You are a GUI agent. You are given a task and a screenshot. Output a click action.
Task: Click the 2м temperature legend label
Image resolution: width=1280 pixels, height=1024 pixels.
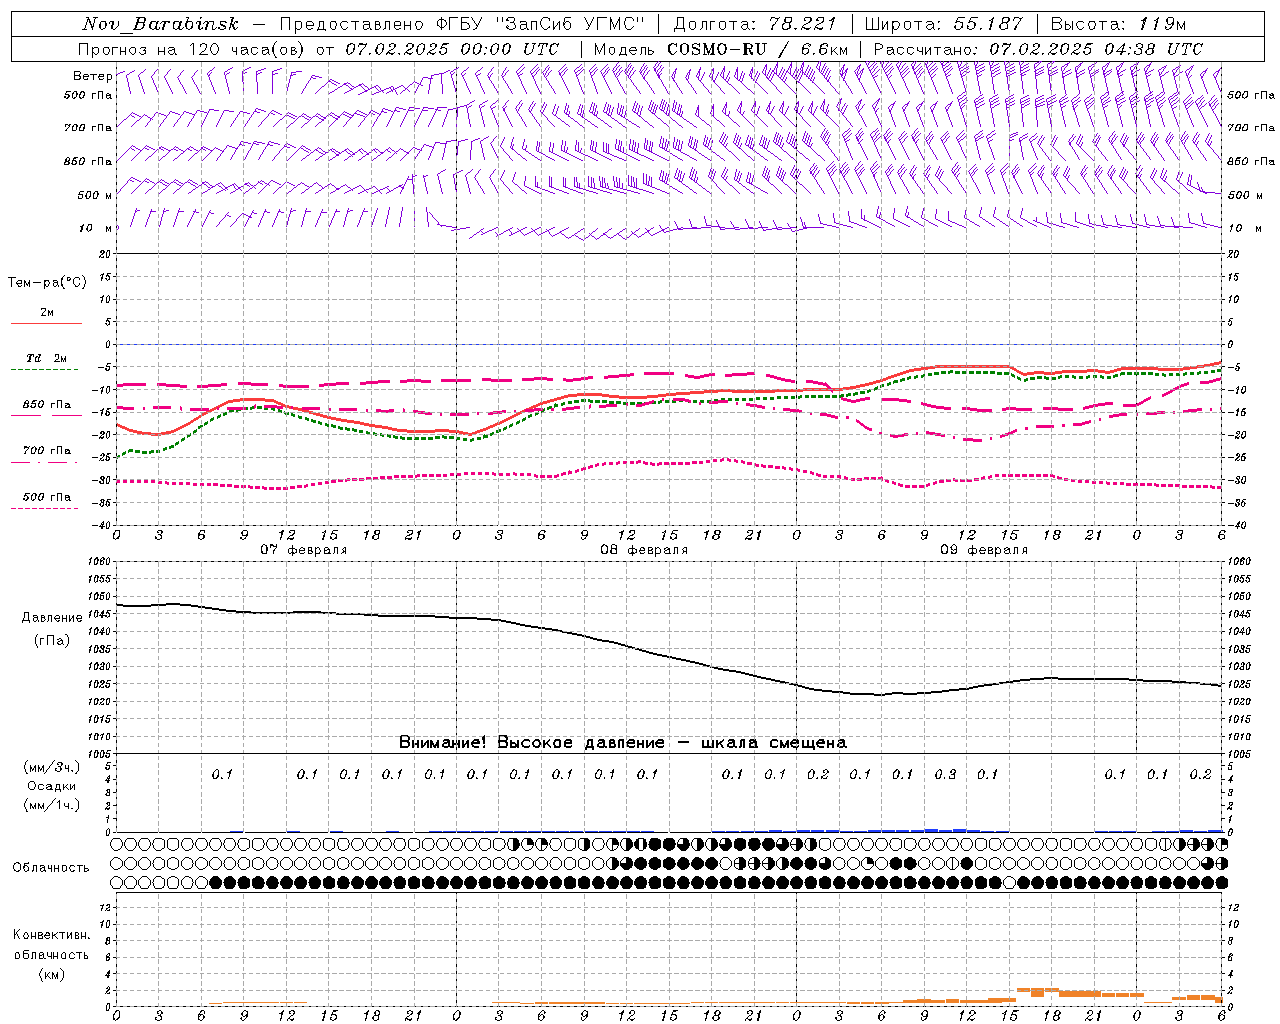click(x=47, y=312)
